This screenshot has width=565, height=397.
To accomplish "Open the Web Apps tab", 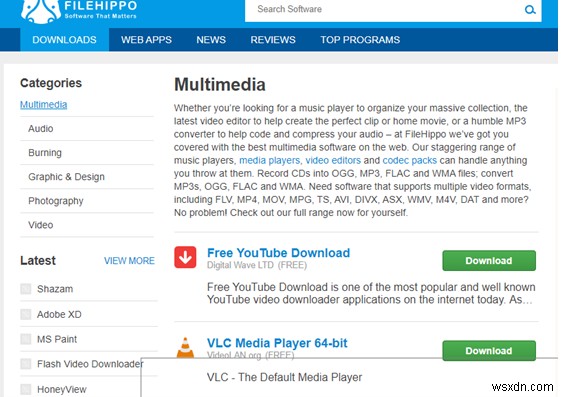I will pos(146,40).
